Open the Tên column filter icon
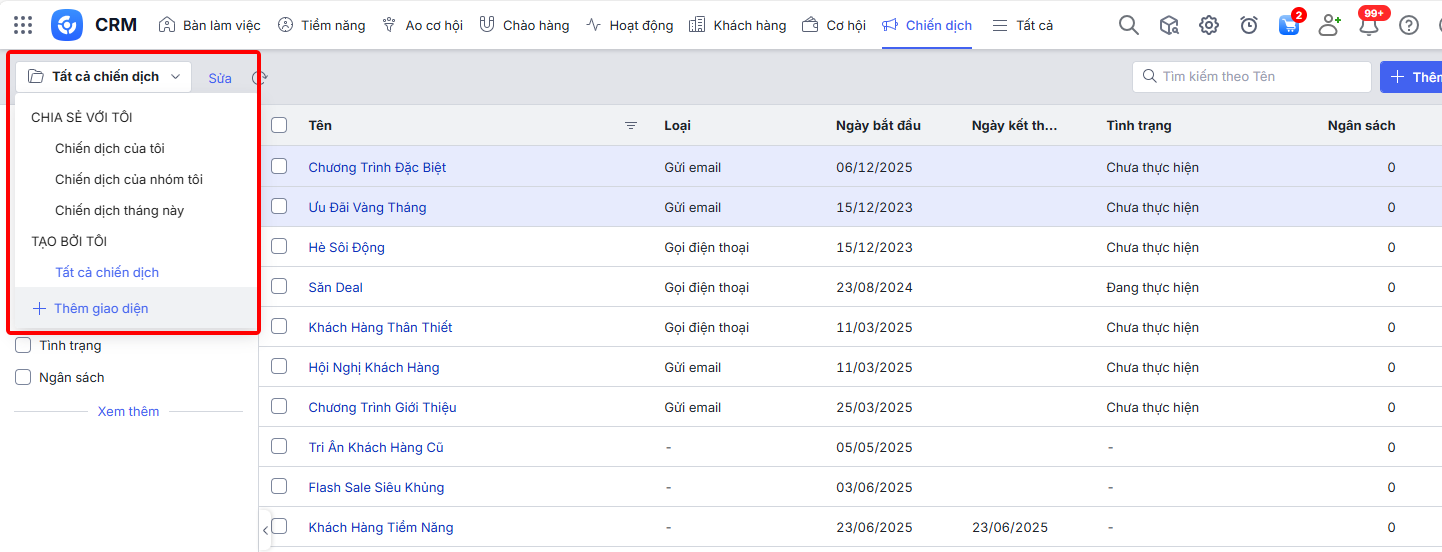1442x552 pixels. coord(631,125)
